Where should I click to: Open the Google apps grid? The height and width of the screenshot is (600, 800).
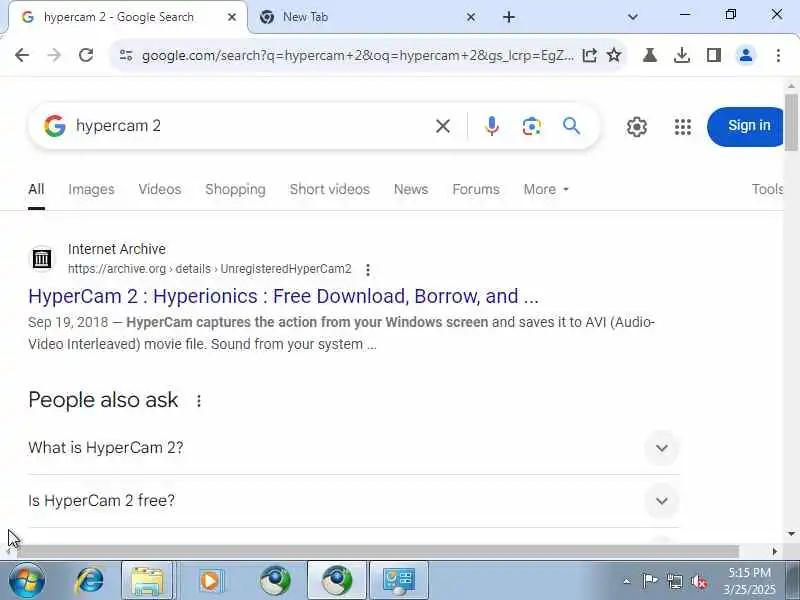click(683, 127)
